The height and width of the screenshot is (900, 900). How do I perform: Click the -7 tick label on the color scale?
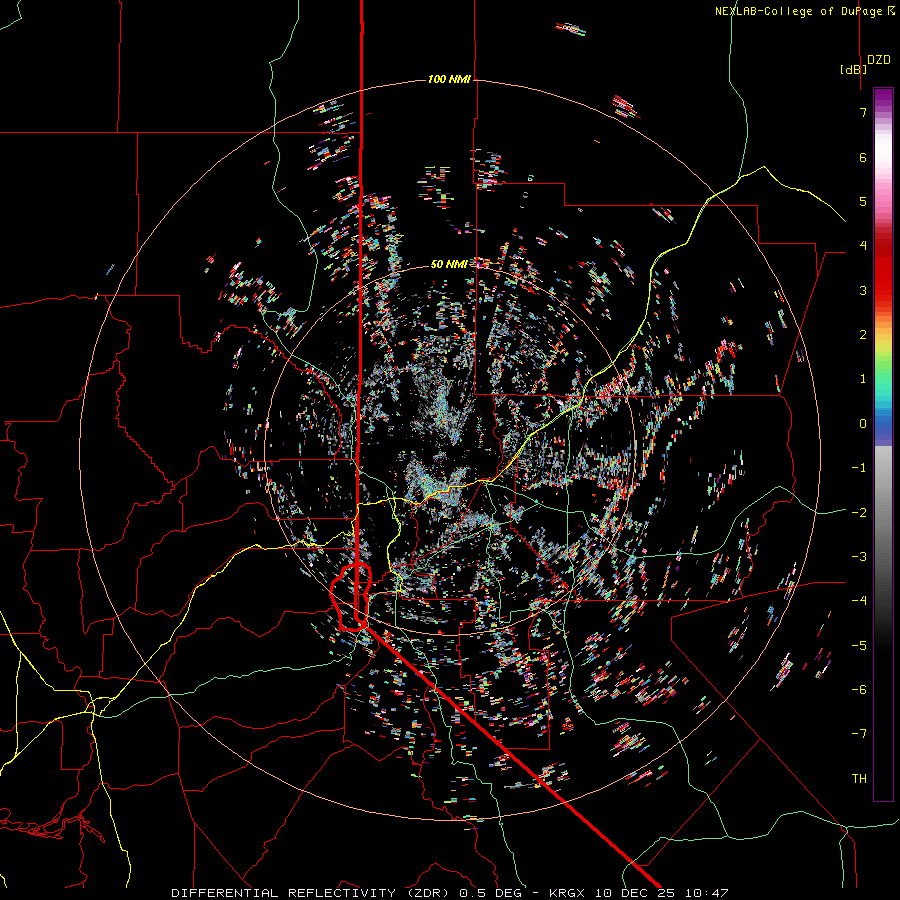859,734
